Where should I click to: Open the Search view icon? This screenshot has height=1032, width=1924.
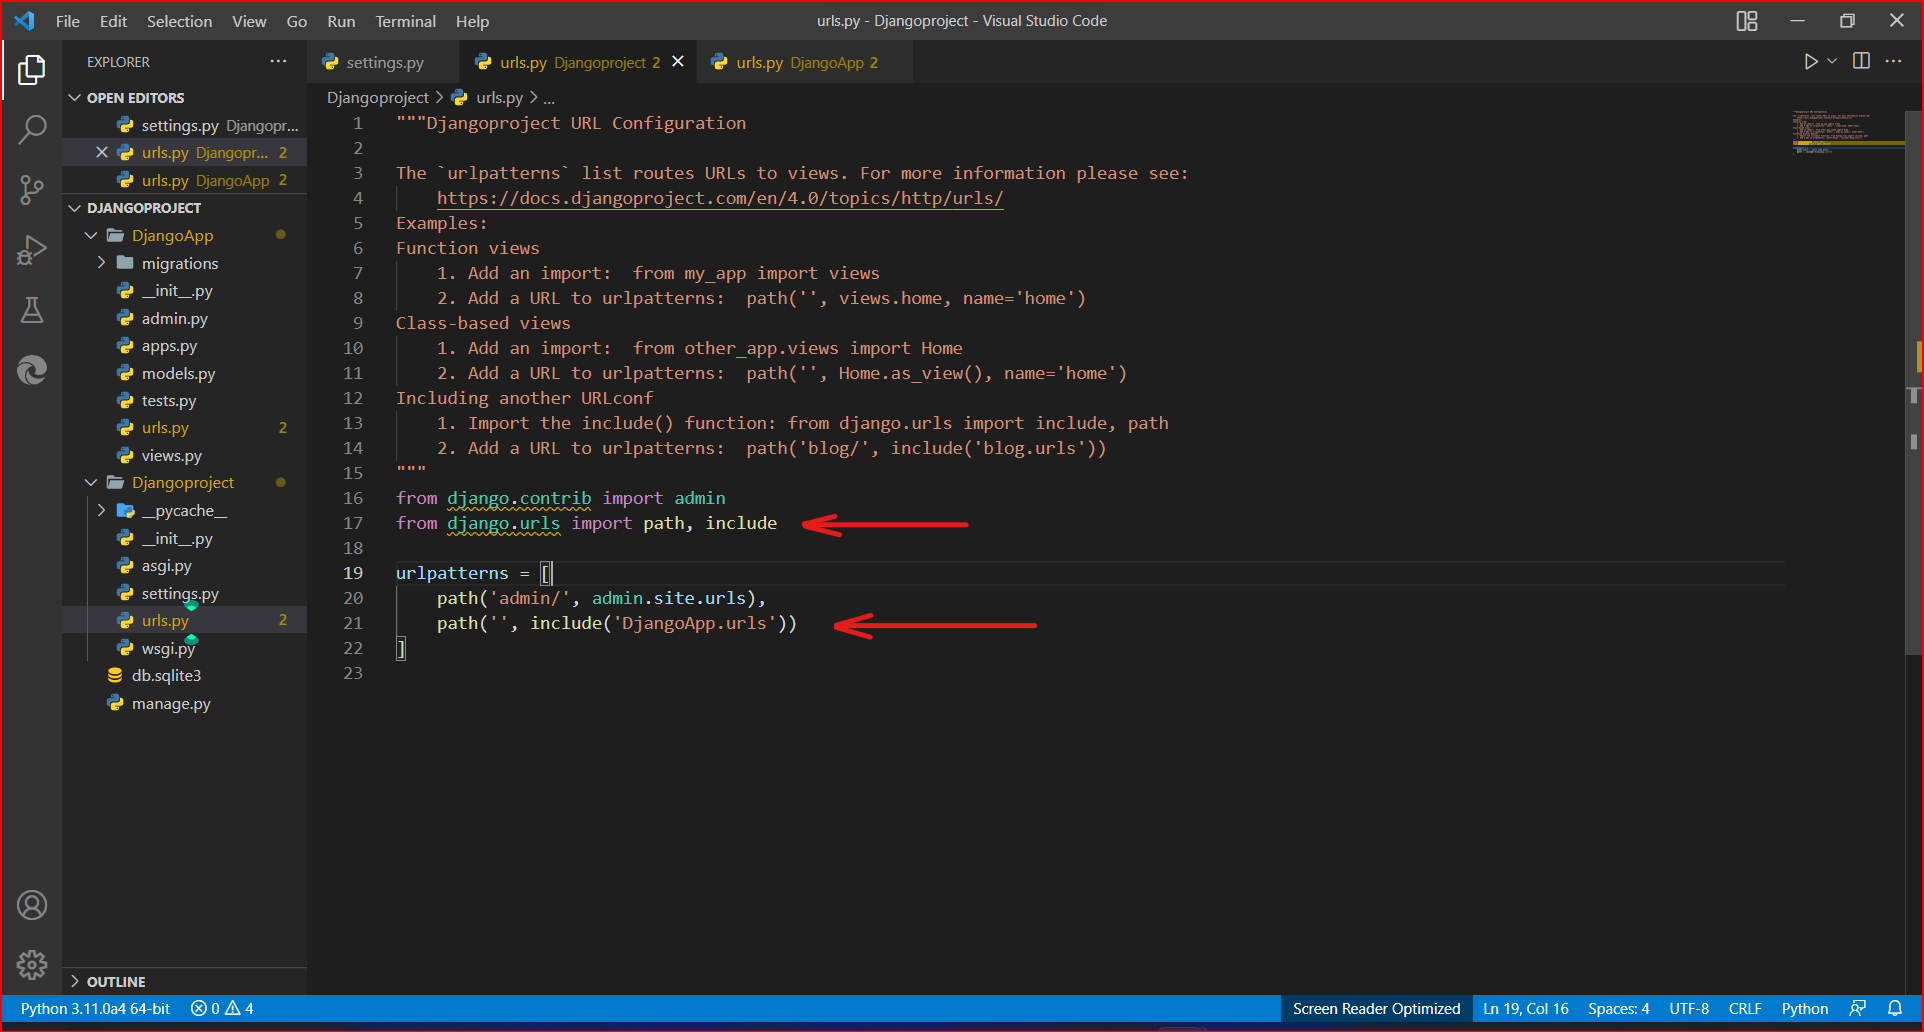click(x=32, y=129)
